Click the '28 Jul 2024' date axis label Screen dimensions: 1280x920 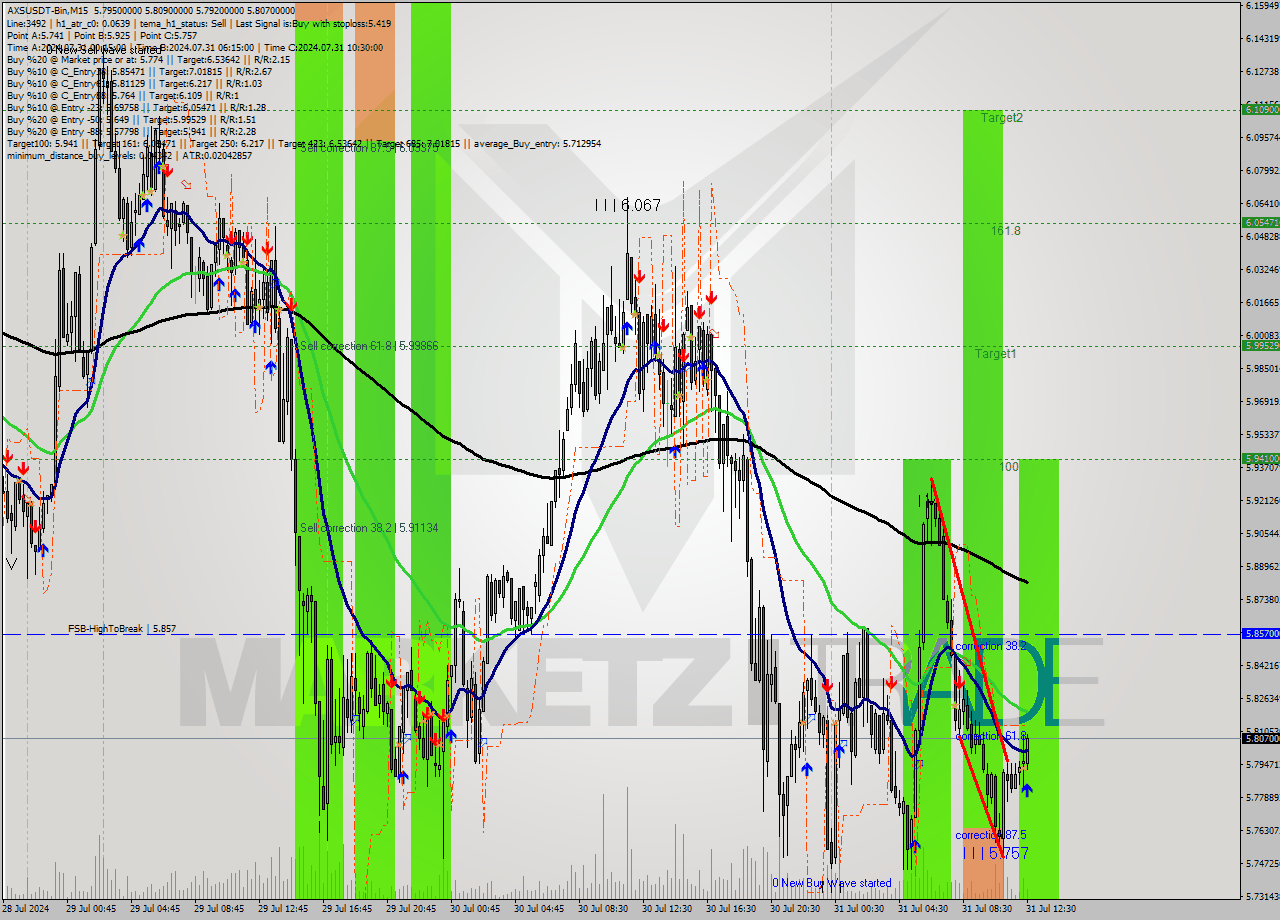(x=25, y=909)
